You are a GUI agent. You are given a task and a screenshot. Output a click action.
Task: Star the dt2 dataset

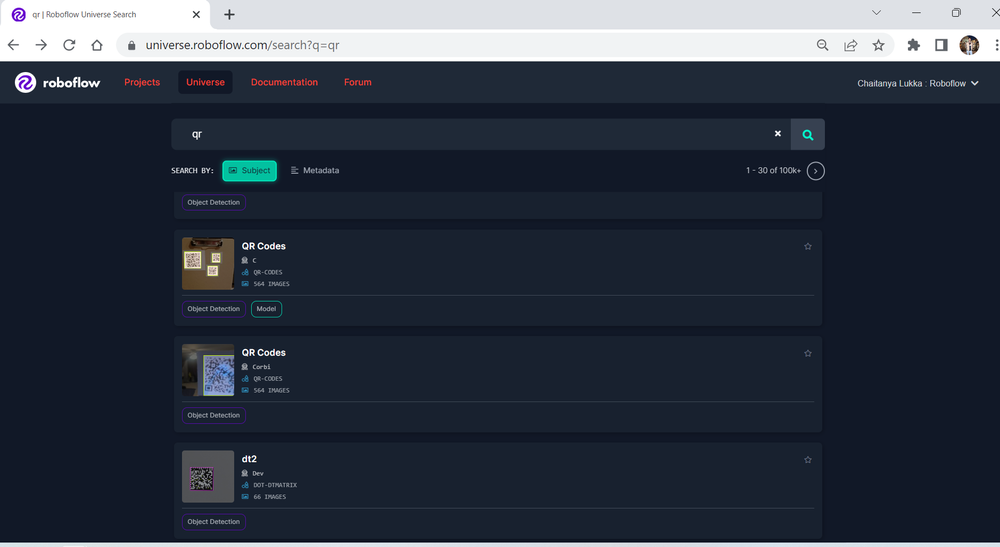pyautogui.click(x=808, y=460)
